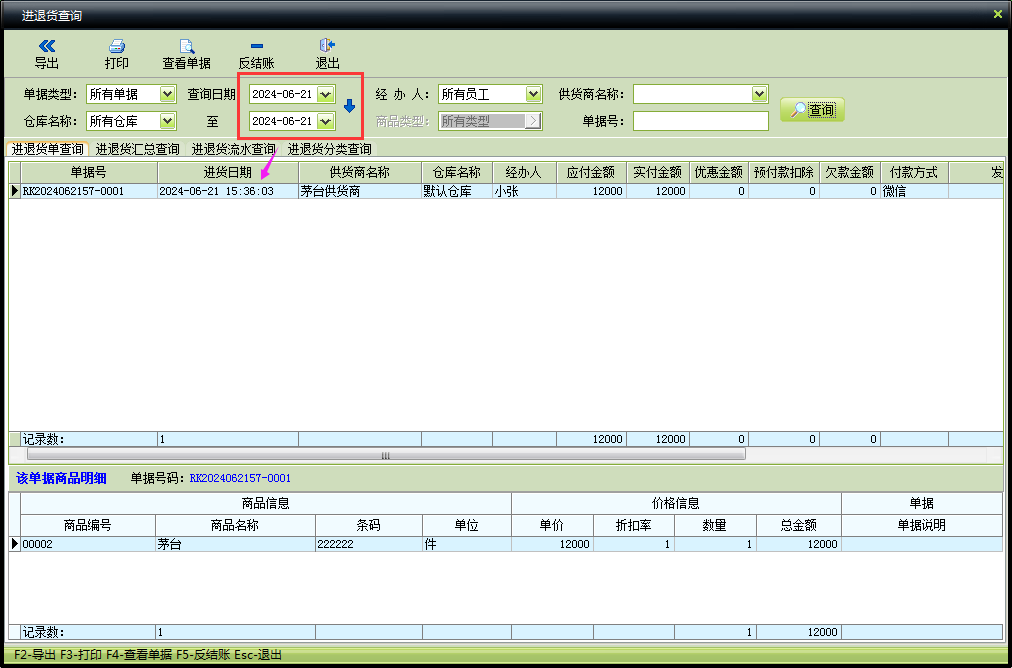This screenshot has width=1012, height=668.
Task: Click the blue down arrow beside dates
Action: tap(349, 106)
